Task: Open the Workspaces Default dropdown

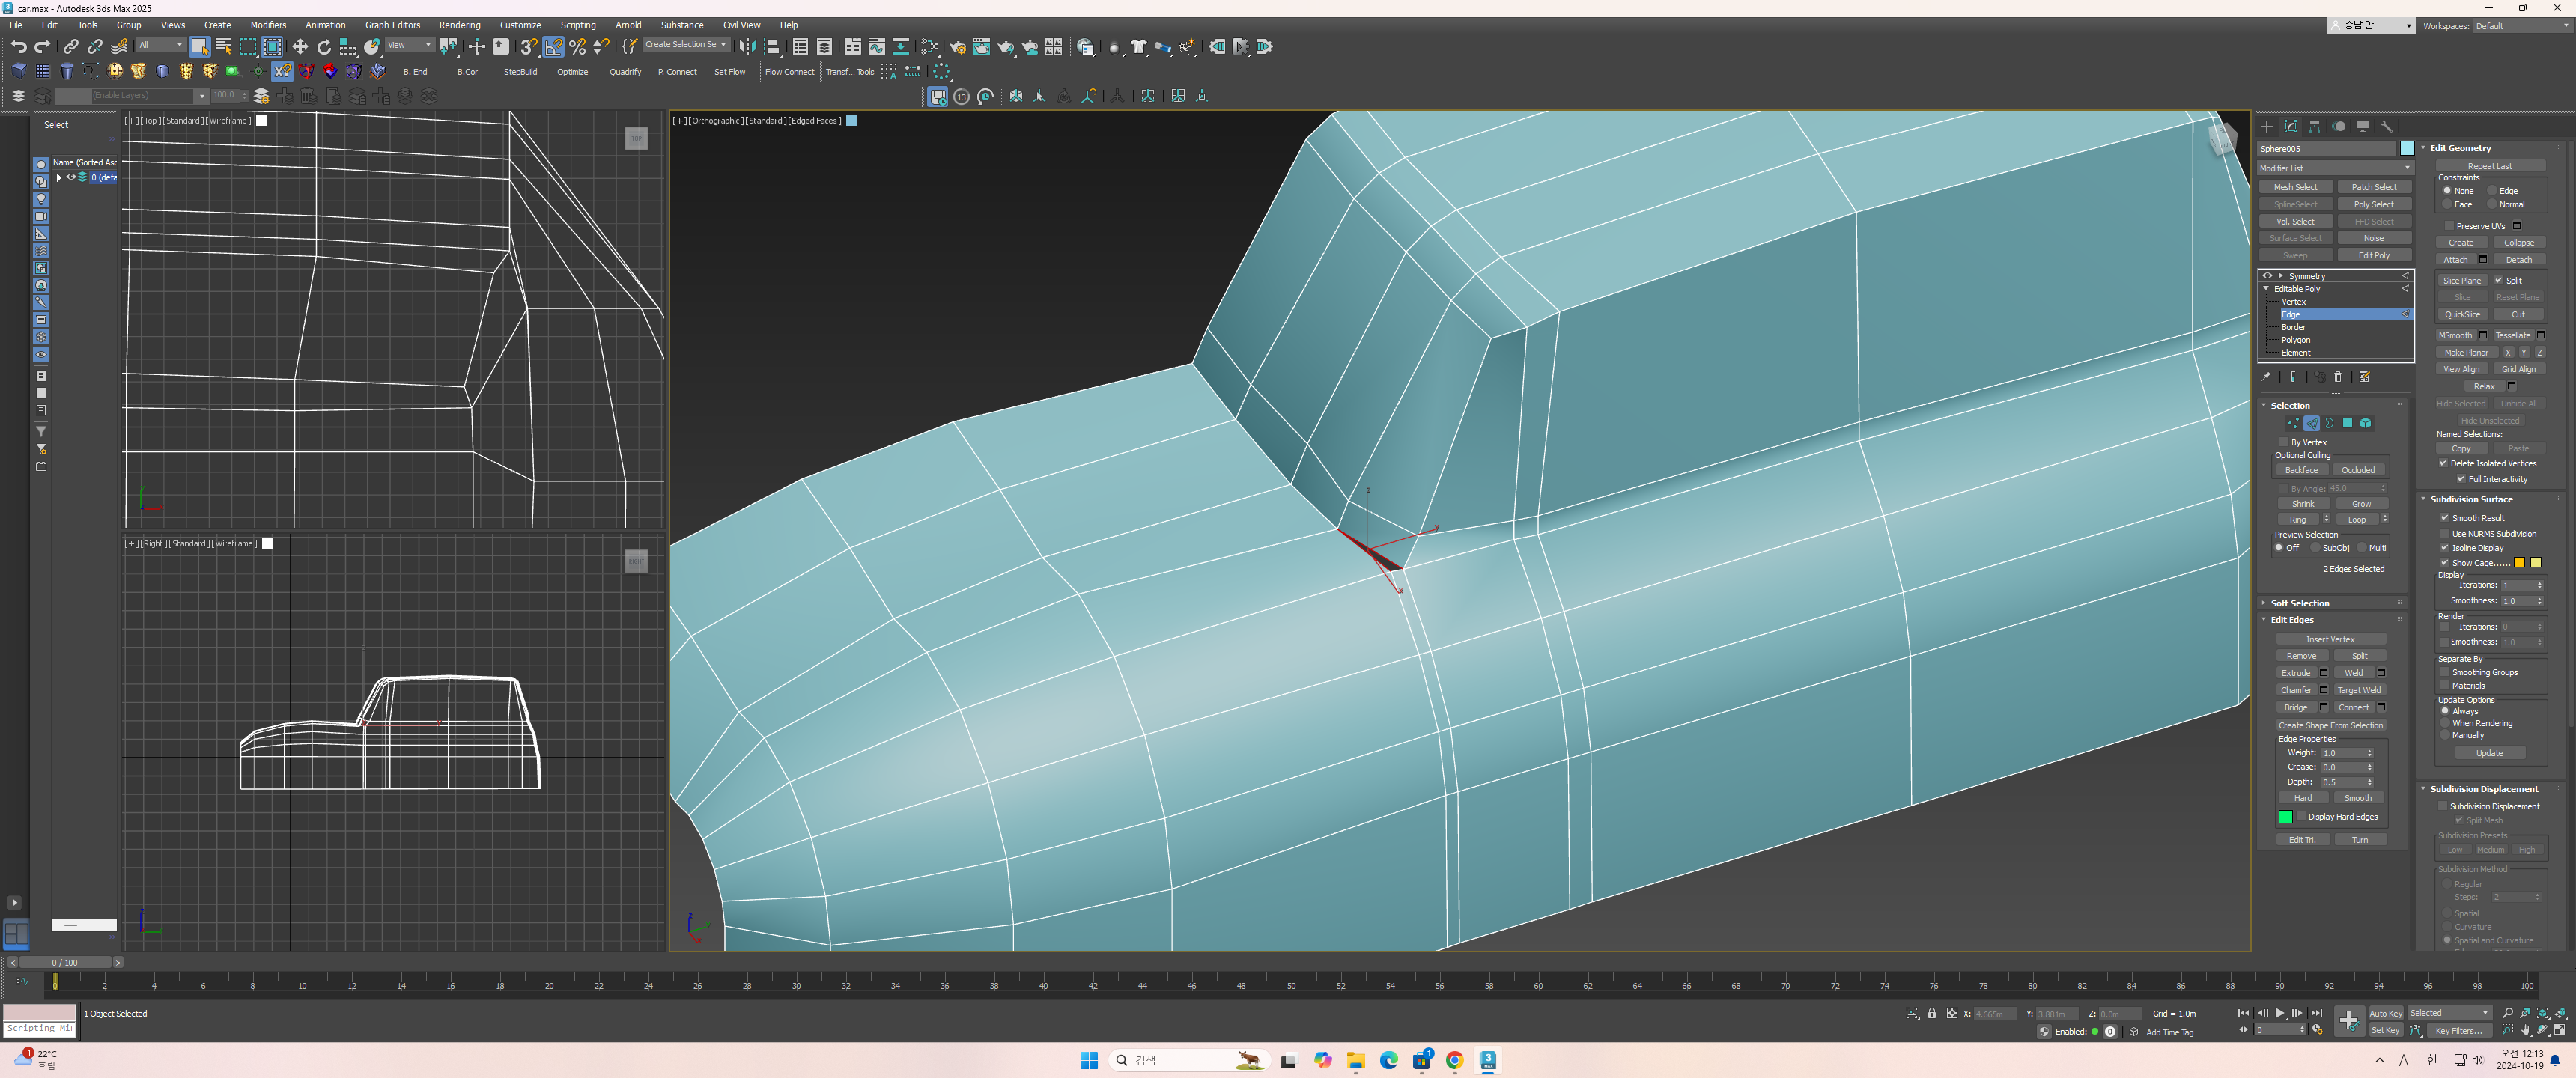Action: tap(2521, 26)
